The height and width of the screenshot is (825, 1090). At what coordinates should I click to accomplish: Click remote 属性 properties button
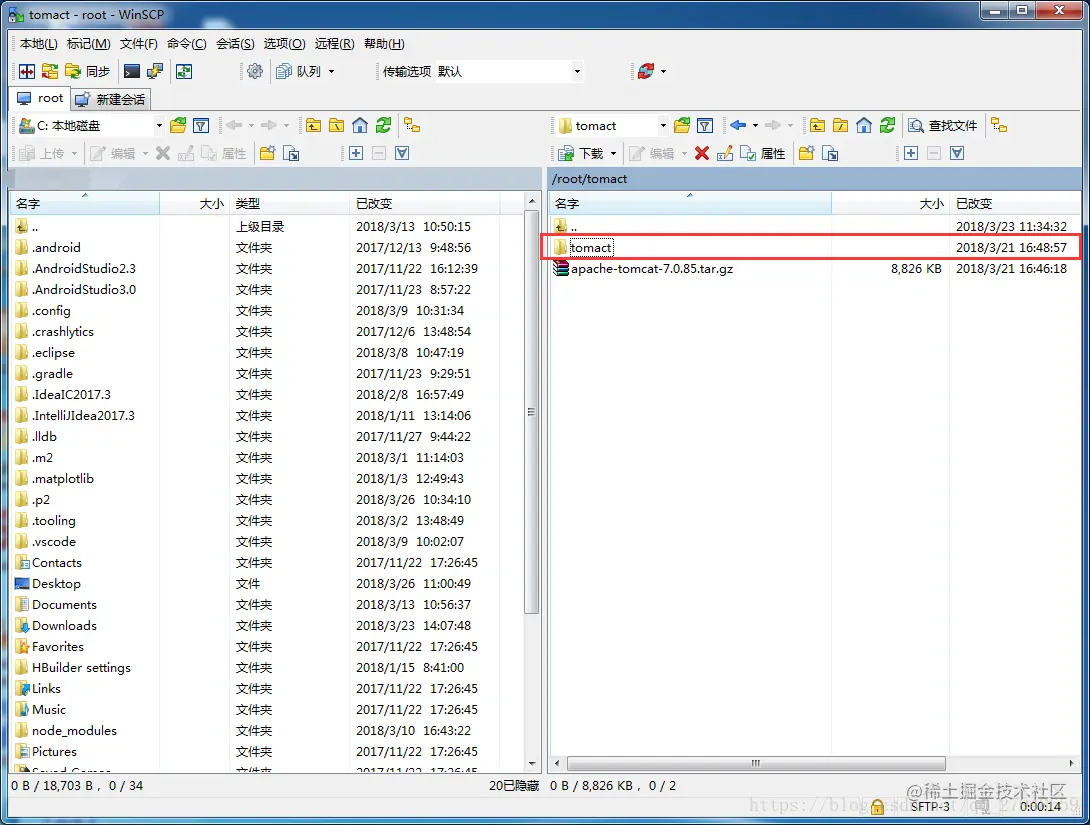tap(763, 153)
